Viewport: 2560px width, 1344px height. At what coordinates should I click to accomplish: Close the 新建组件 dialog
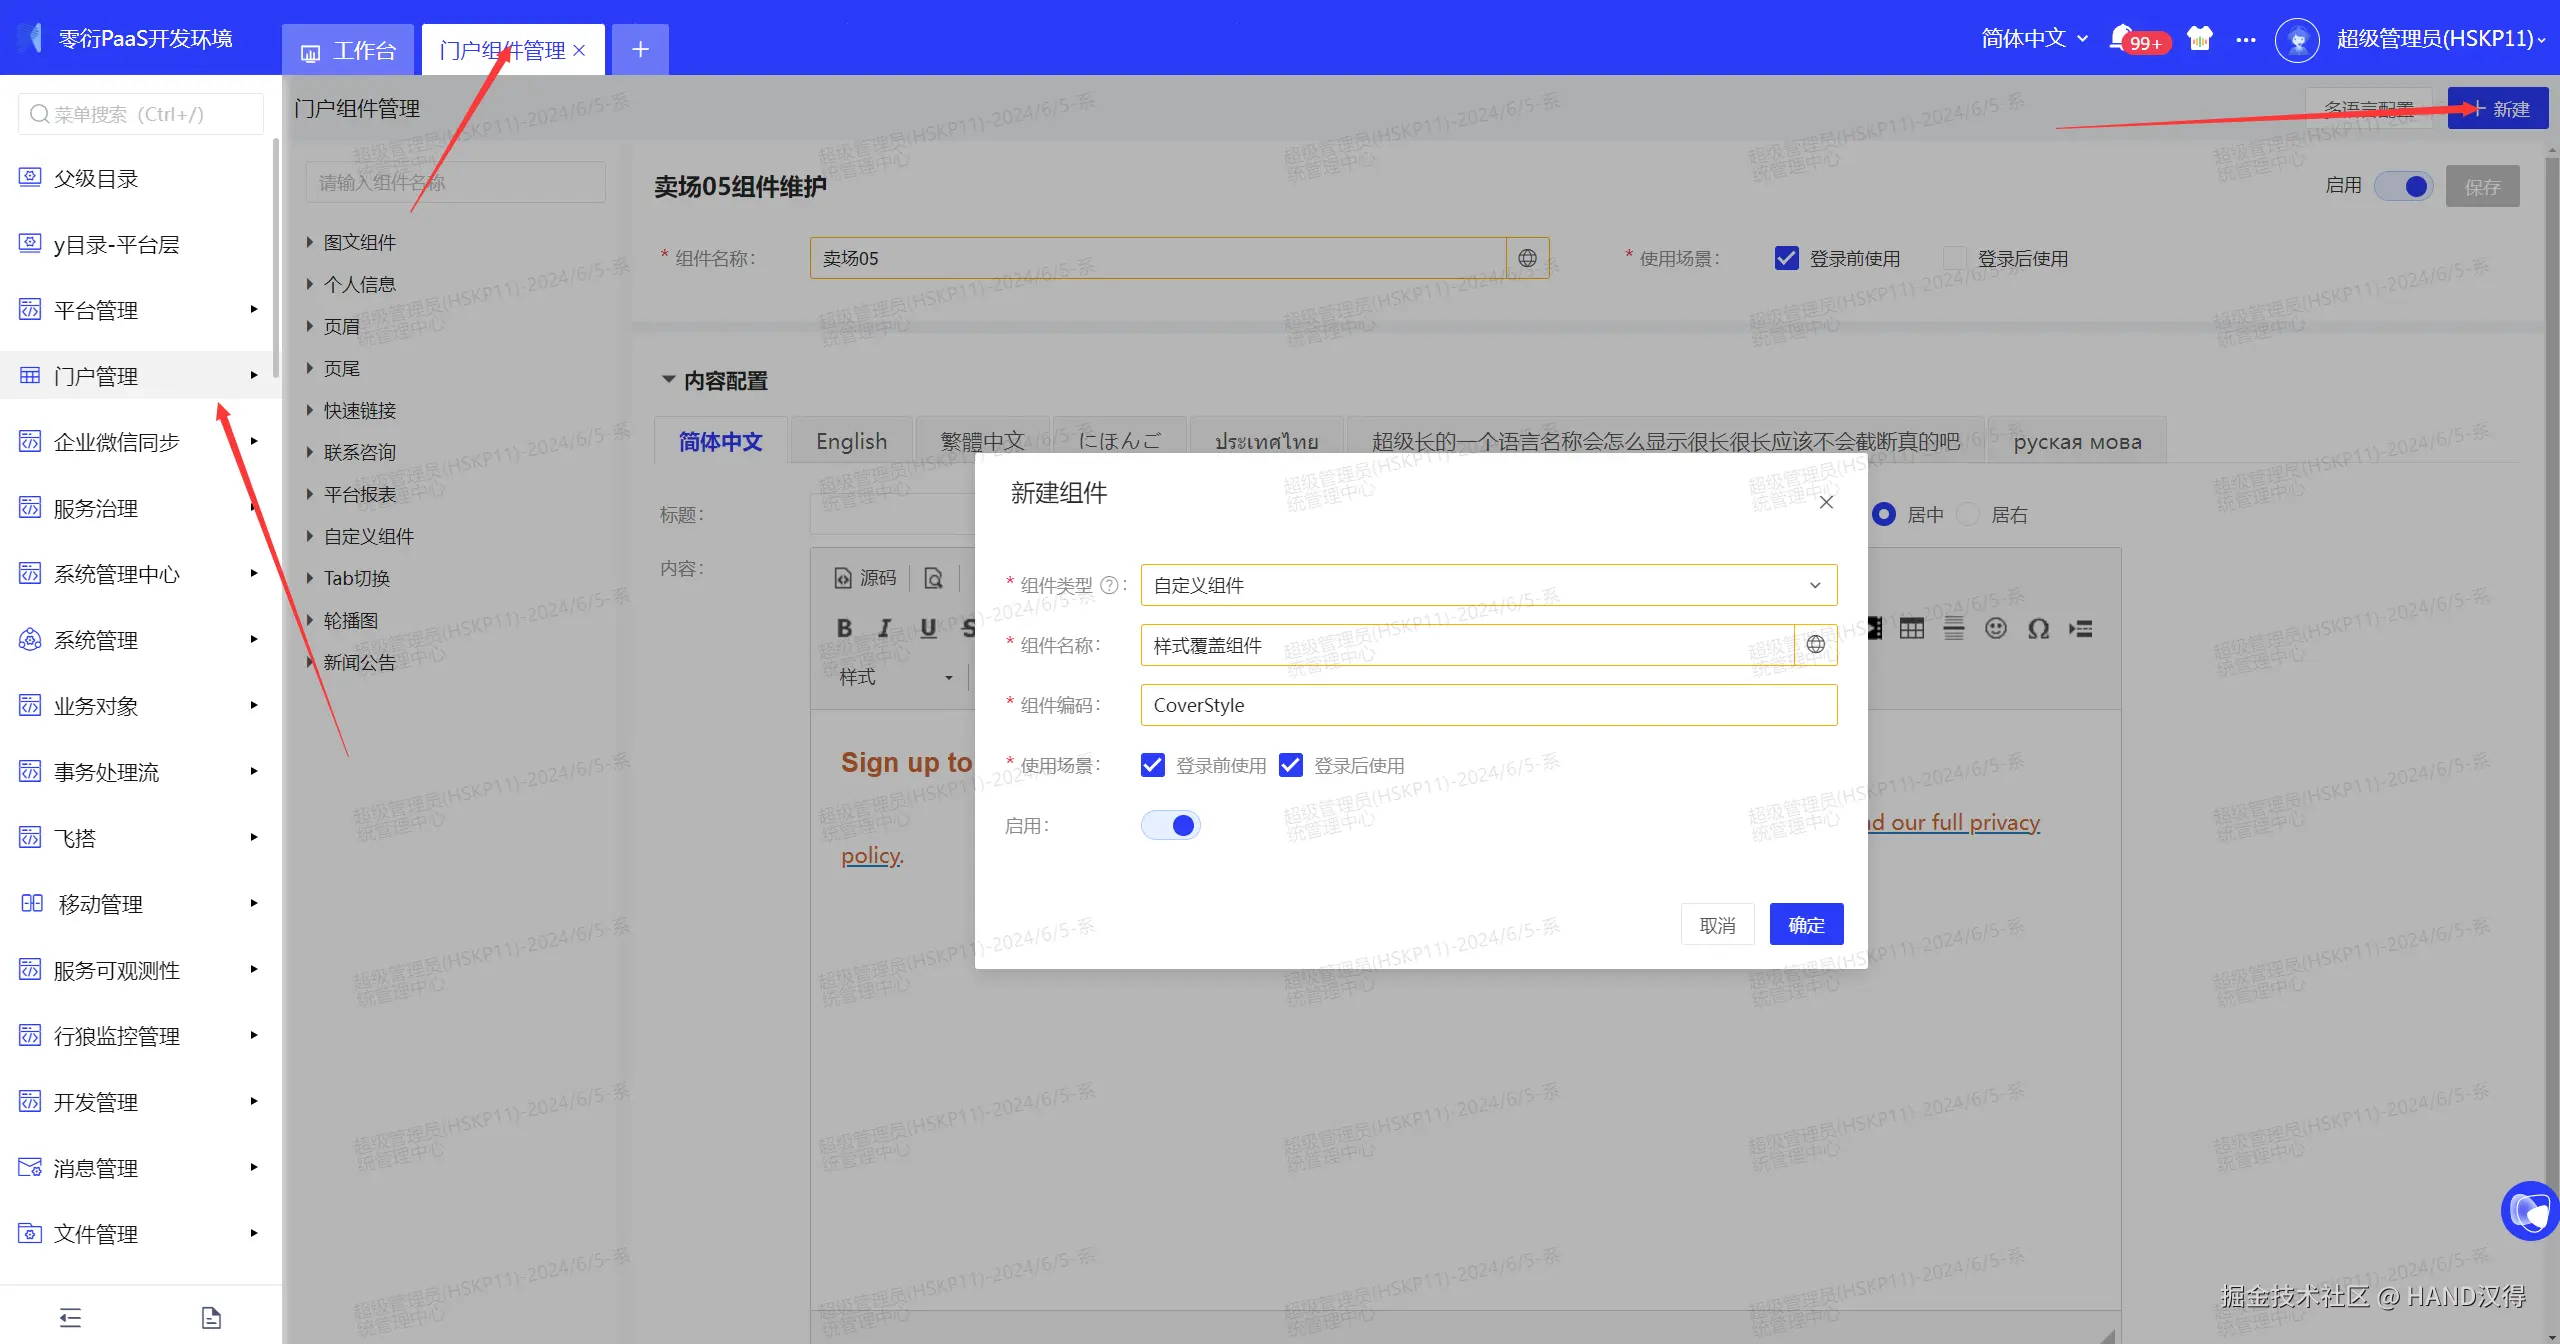pos(1826,502)
